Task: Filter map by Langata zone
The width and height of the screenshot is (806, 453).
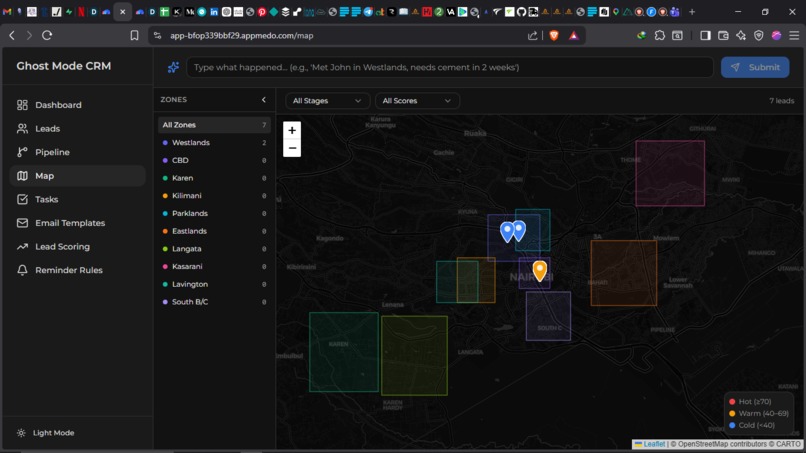Action: [x=214, y=249]
